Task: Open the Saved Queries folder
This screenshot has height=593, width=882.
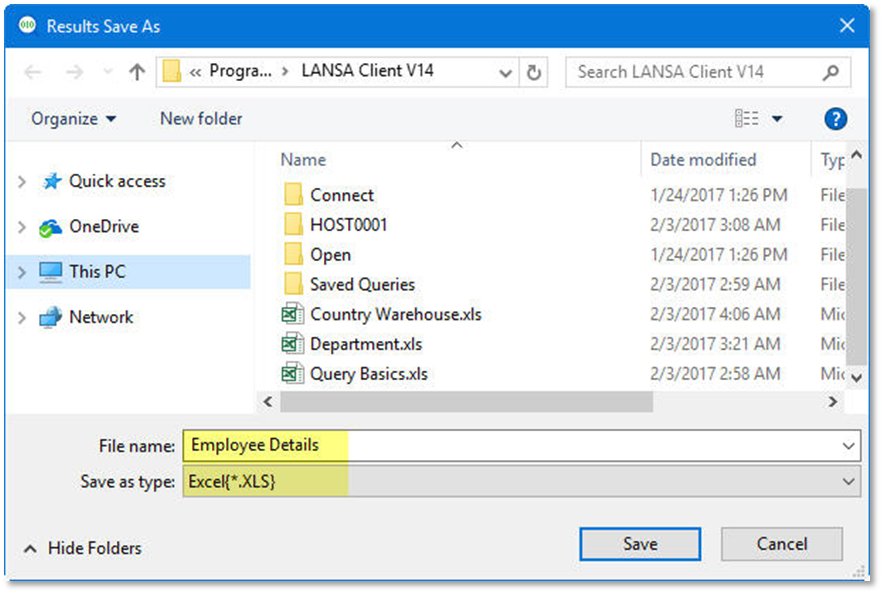Action: point(361,284)
